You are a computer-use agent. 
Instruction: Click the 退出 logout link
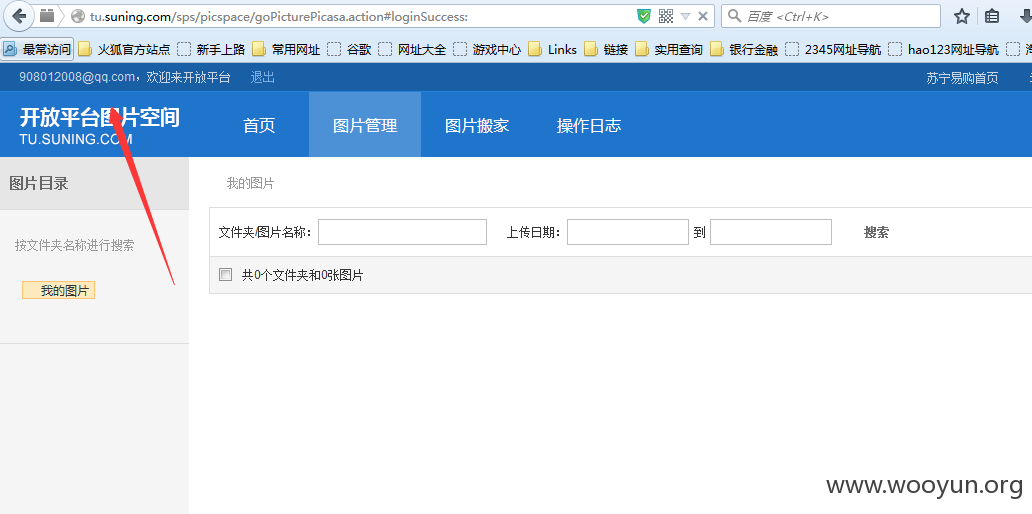tap(263, 78)
